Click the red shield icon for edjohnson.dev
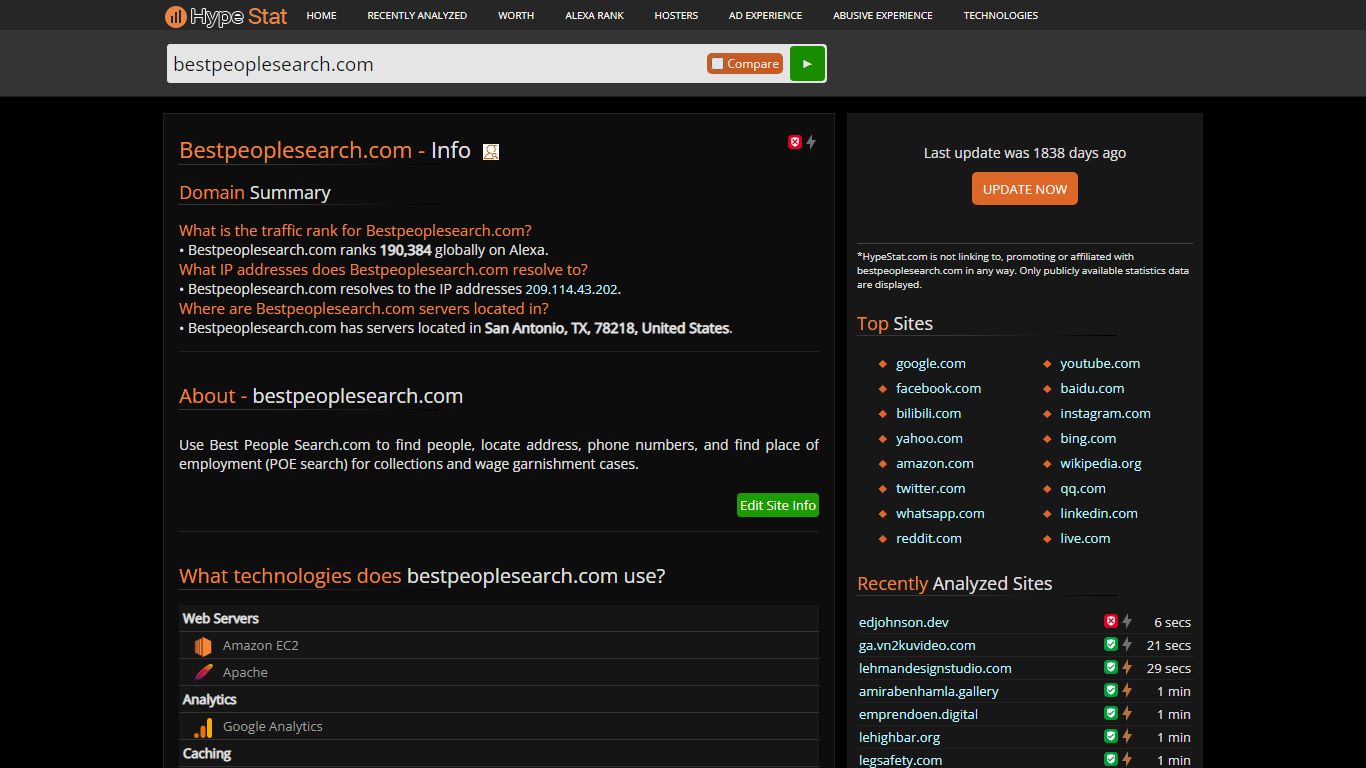Image resolution: width=1366 pixels, height=768 pixels. coord(1110,621)
